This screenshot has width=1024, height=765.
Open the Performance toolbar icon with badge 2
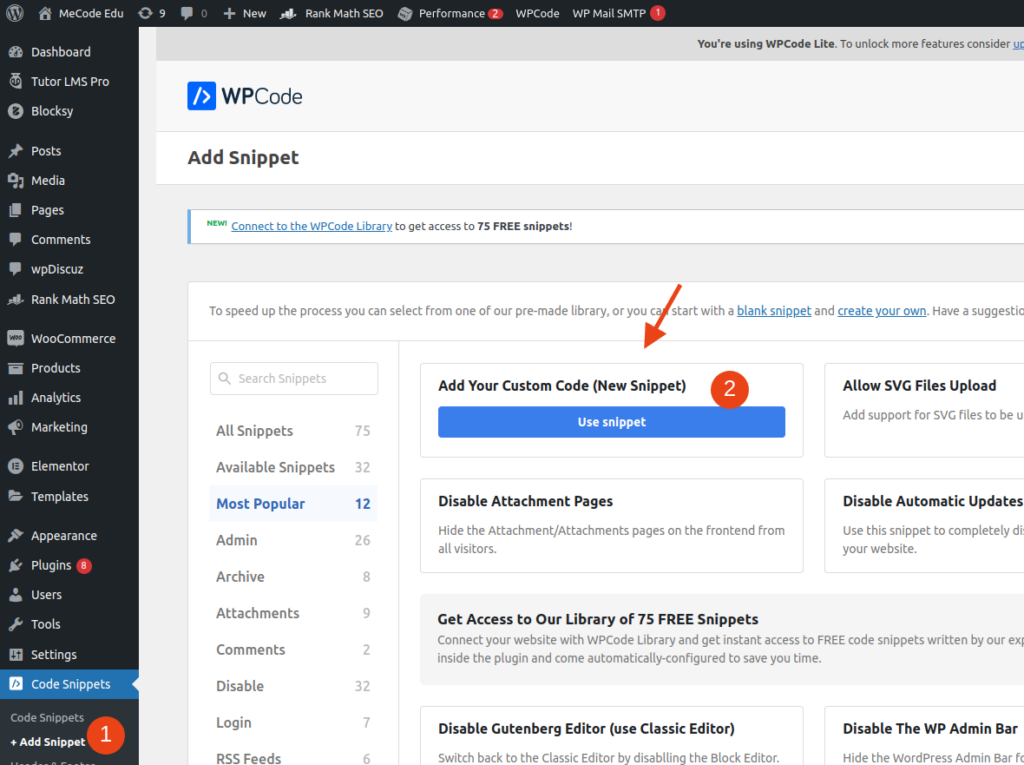tap(450, 13)
